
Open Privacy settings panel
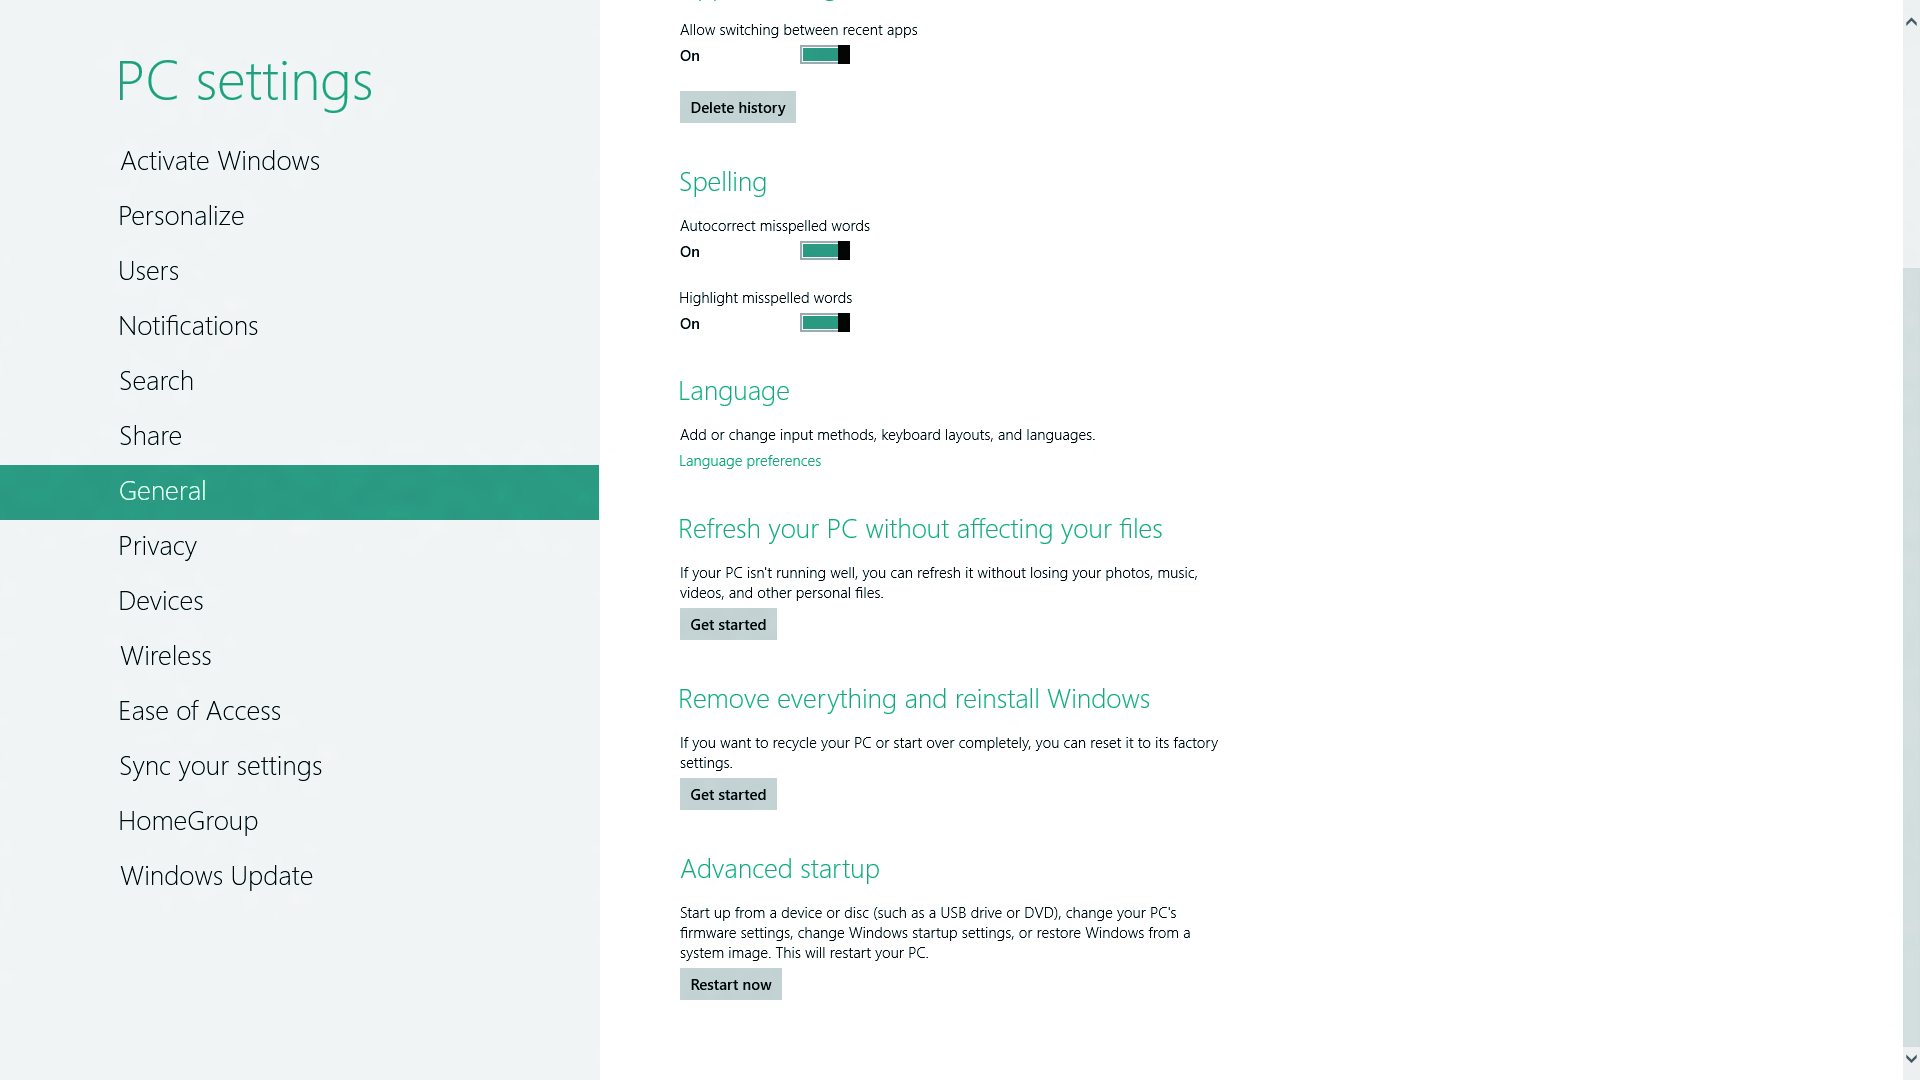157,545
